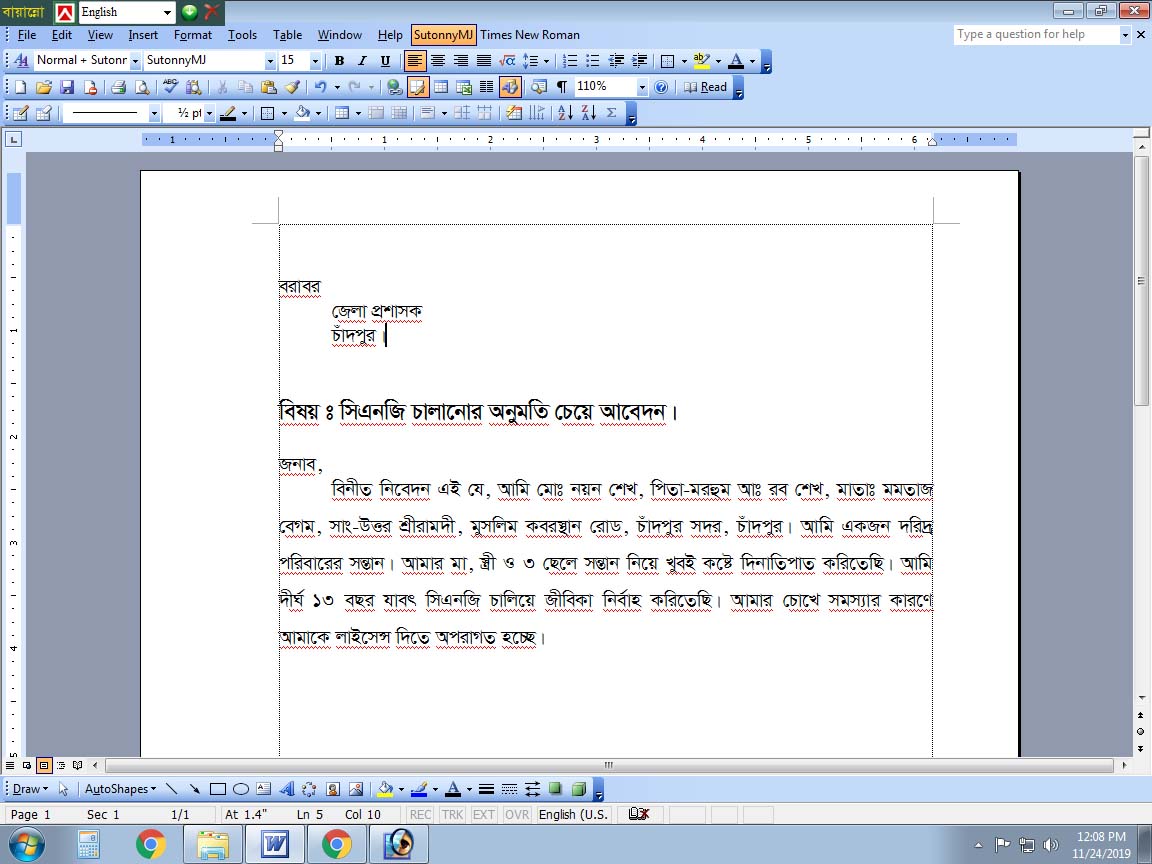
Task: Expand the zoom percentage dropdown
Action: click(x=642, y=87)
